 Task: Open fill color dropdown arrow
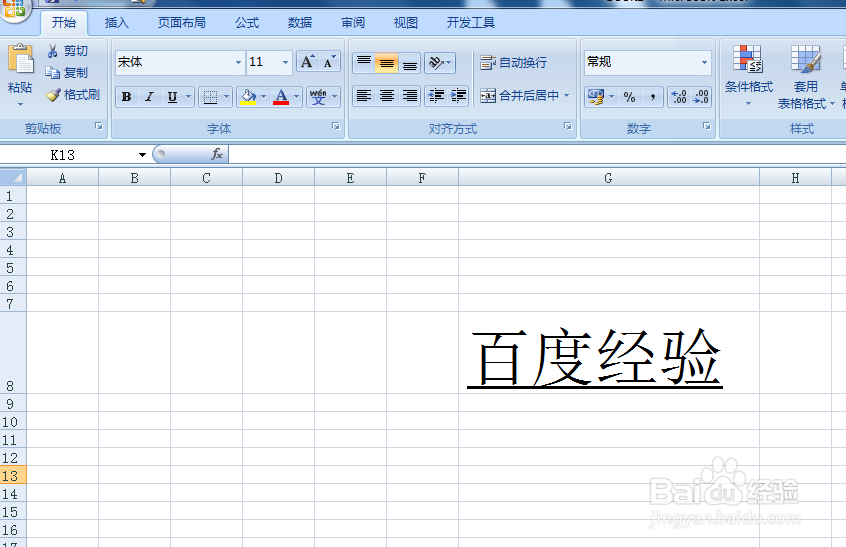263,97
